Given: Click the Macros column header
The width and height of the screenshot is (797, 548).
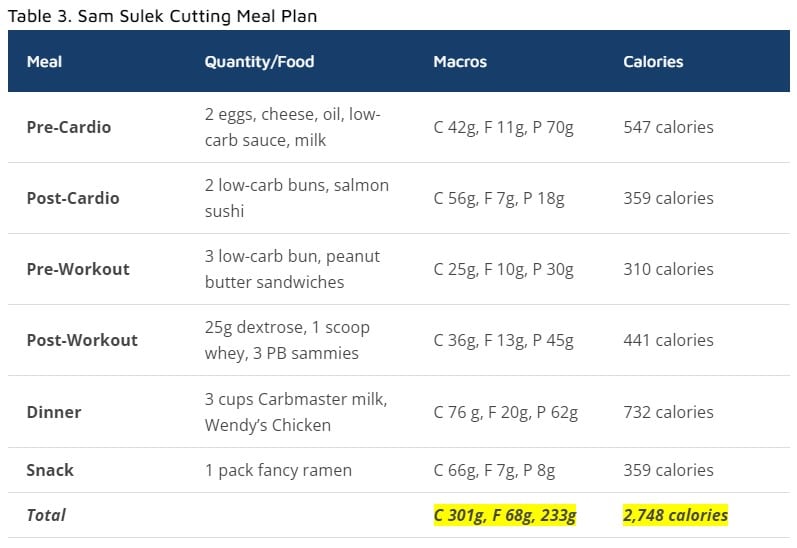Looking at the screenshot, I should click(x=460, y=62).
